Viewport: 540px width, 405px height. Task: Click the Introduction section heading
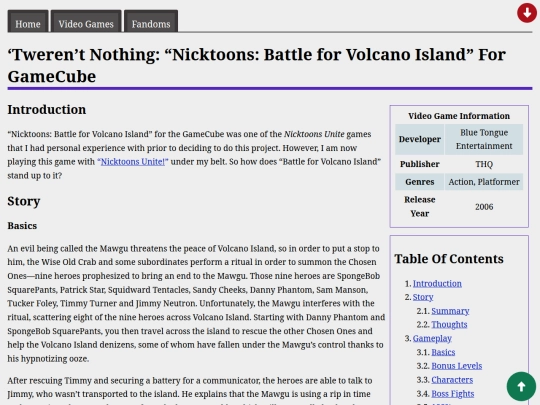47,110
